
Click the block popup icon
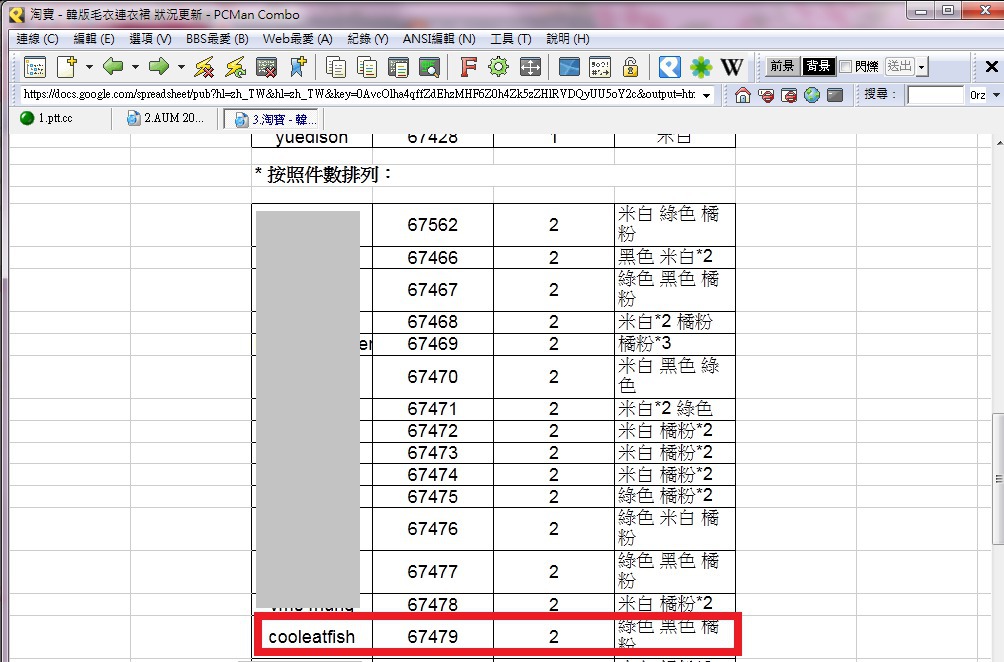pos(766,95)
